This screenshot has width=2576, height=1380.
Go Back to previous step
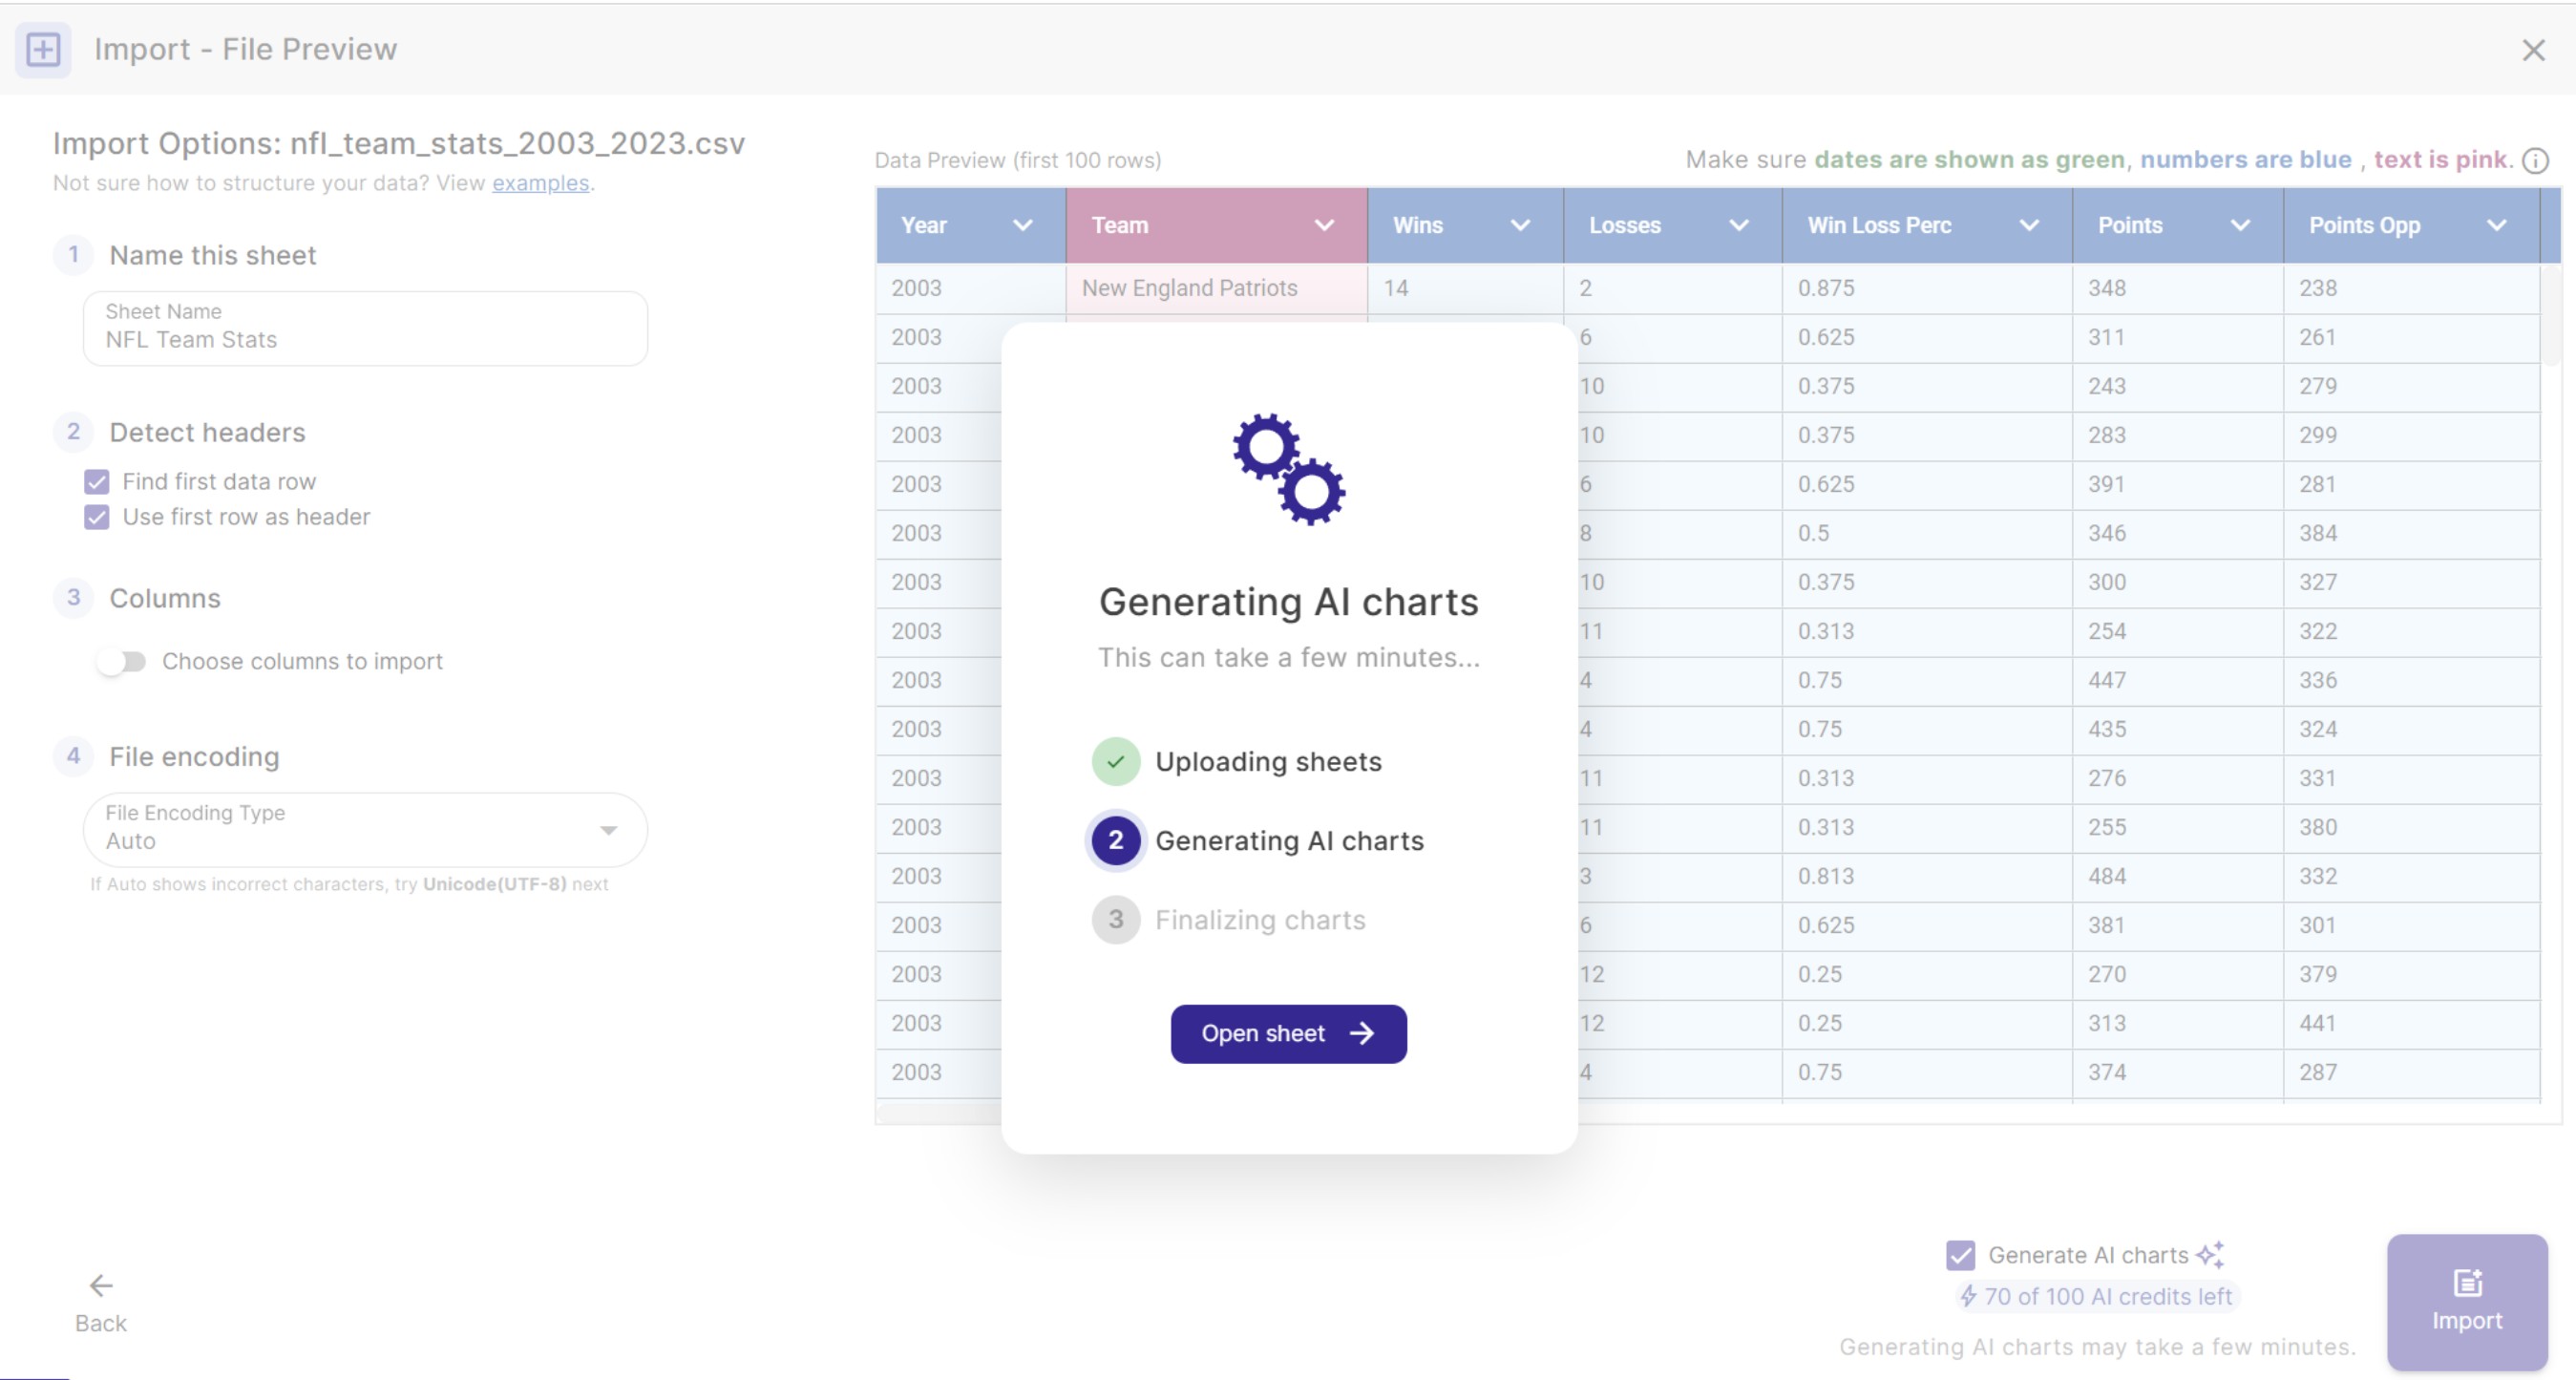(100, 1303)
